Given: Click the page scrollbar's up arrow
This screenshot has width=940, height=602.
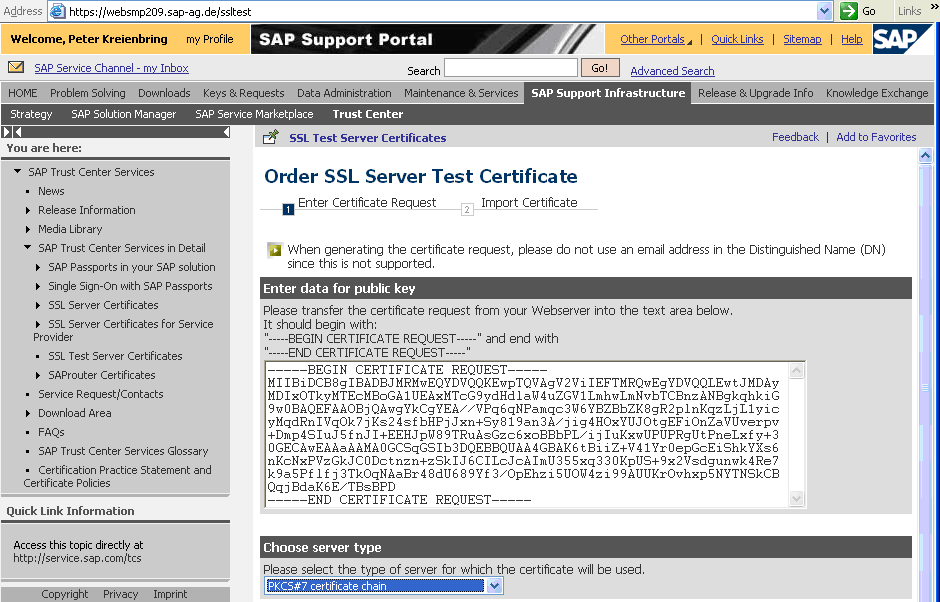Looking at the screenshot, I should pyautogui.click(x=925, y=156).
